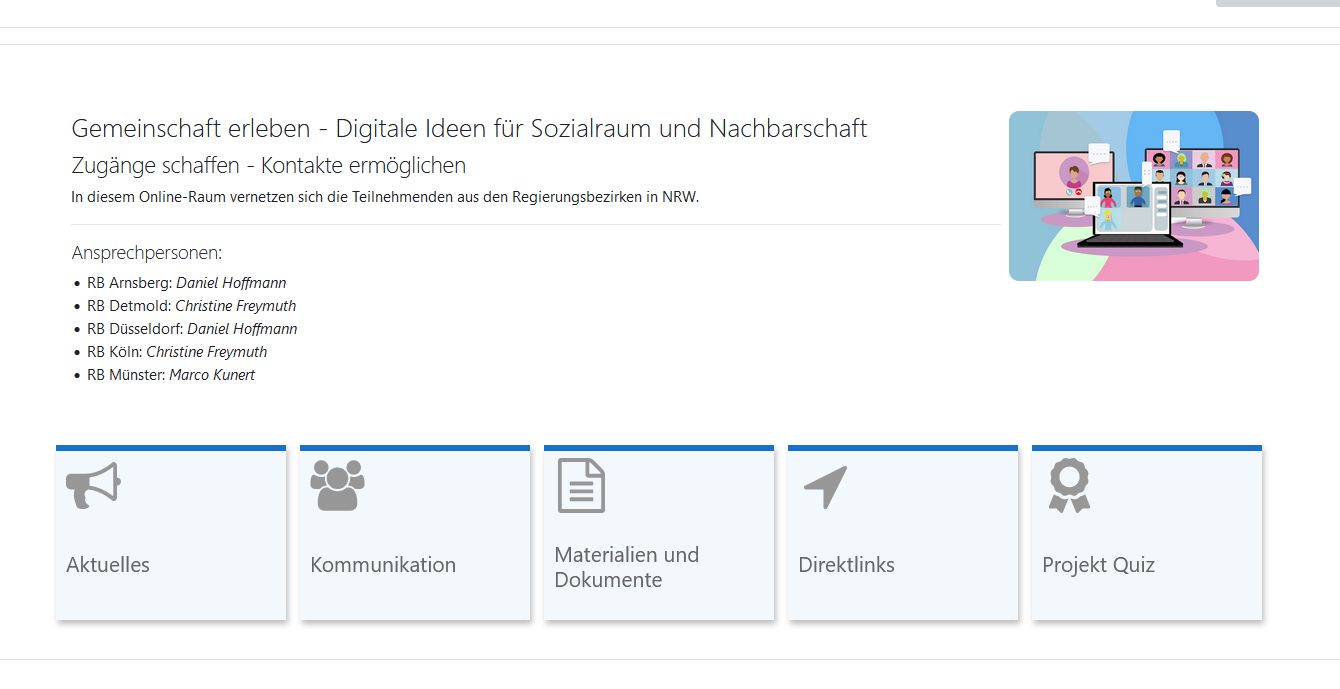Viewport: 1340px width, 689px height.
Task: Click the Gemeinschaft erleben main heading
Action: tap(469, 129)
